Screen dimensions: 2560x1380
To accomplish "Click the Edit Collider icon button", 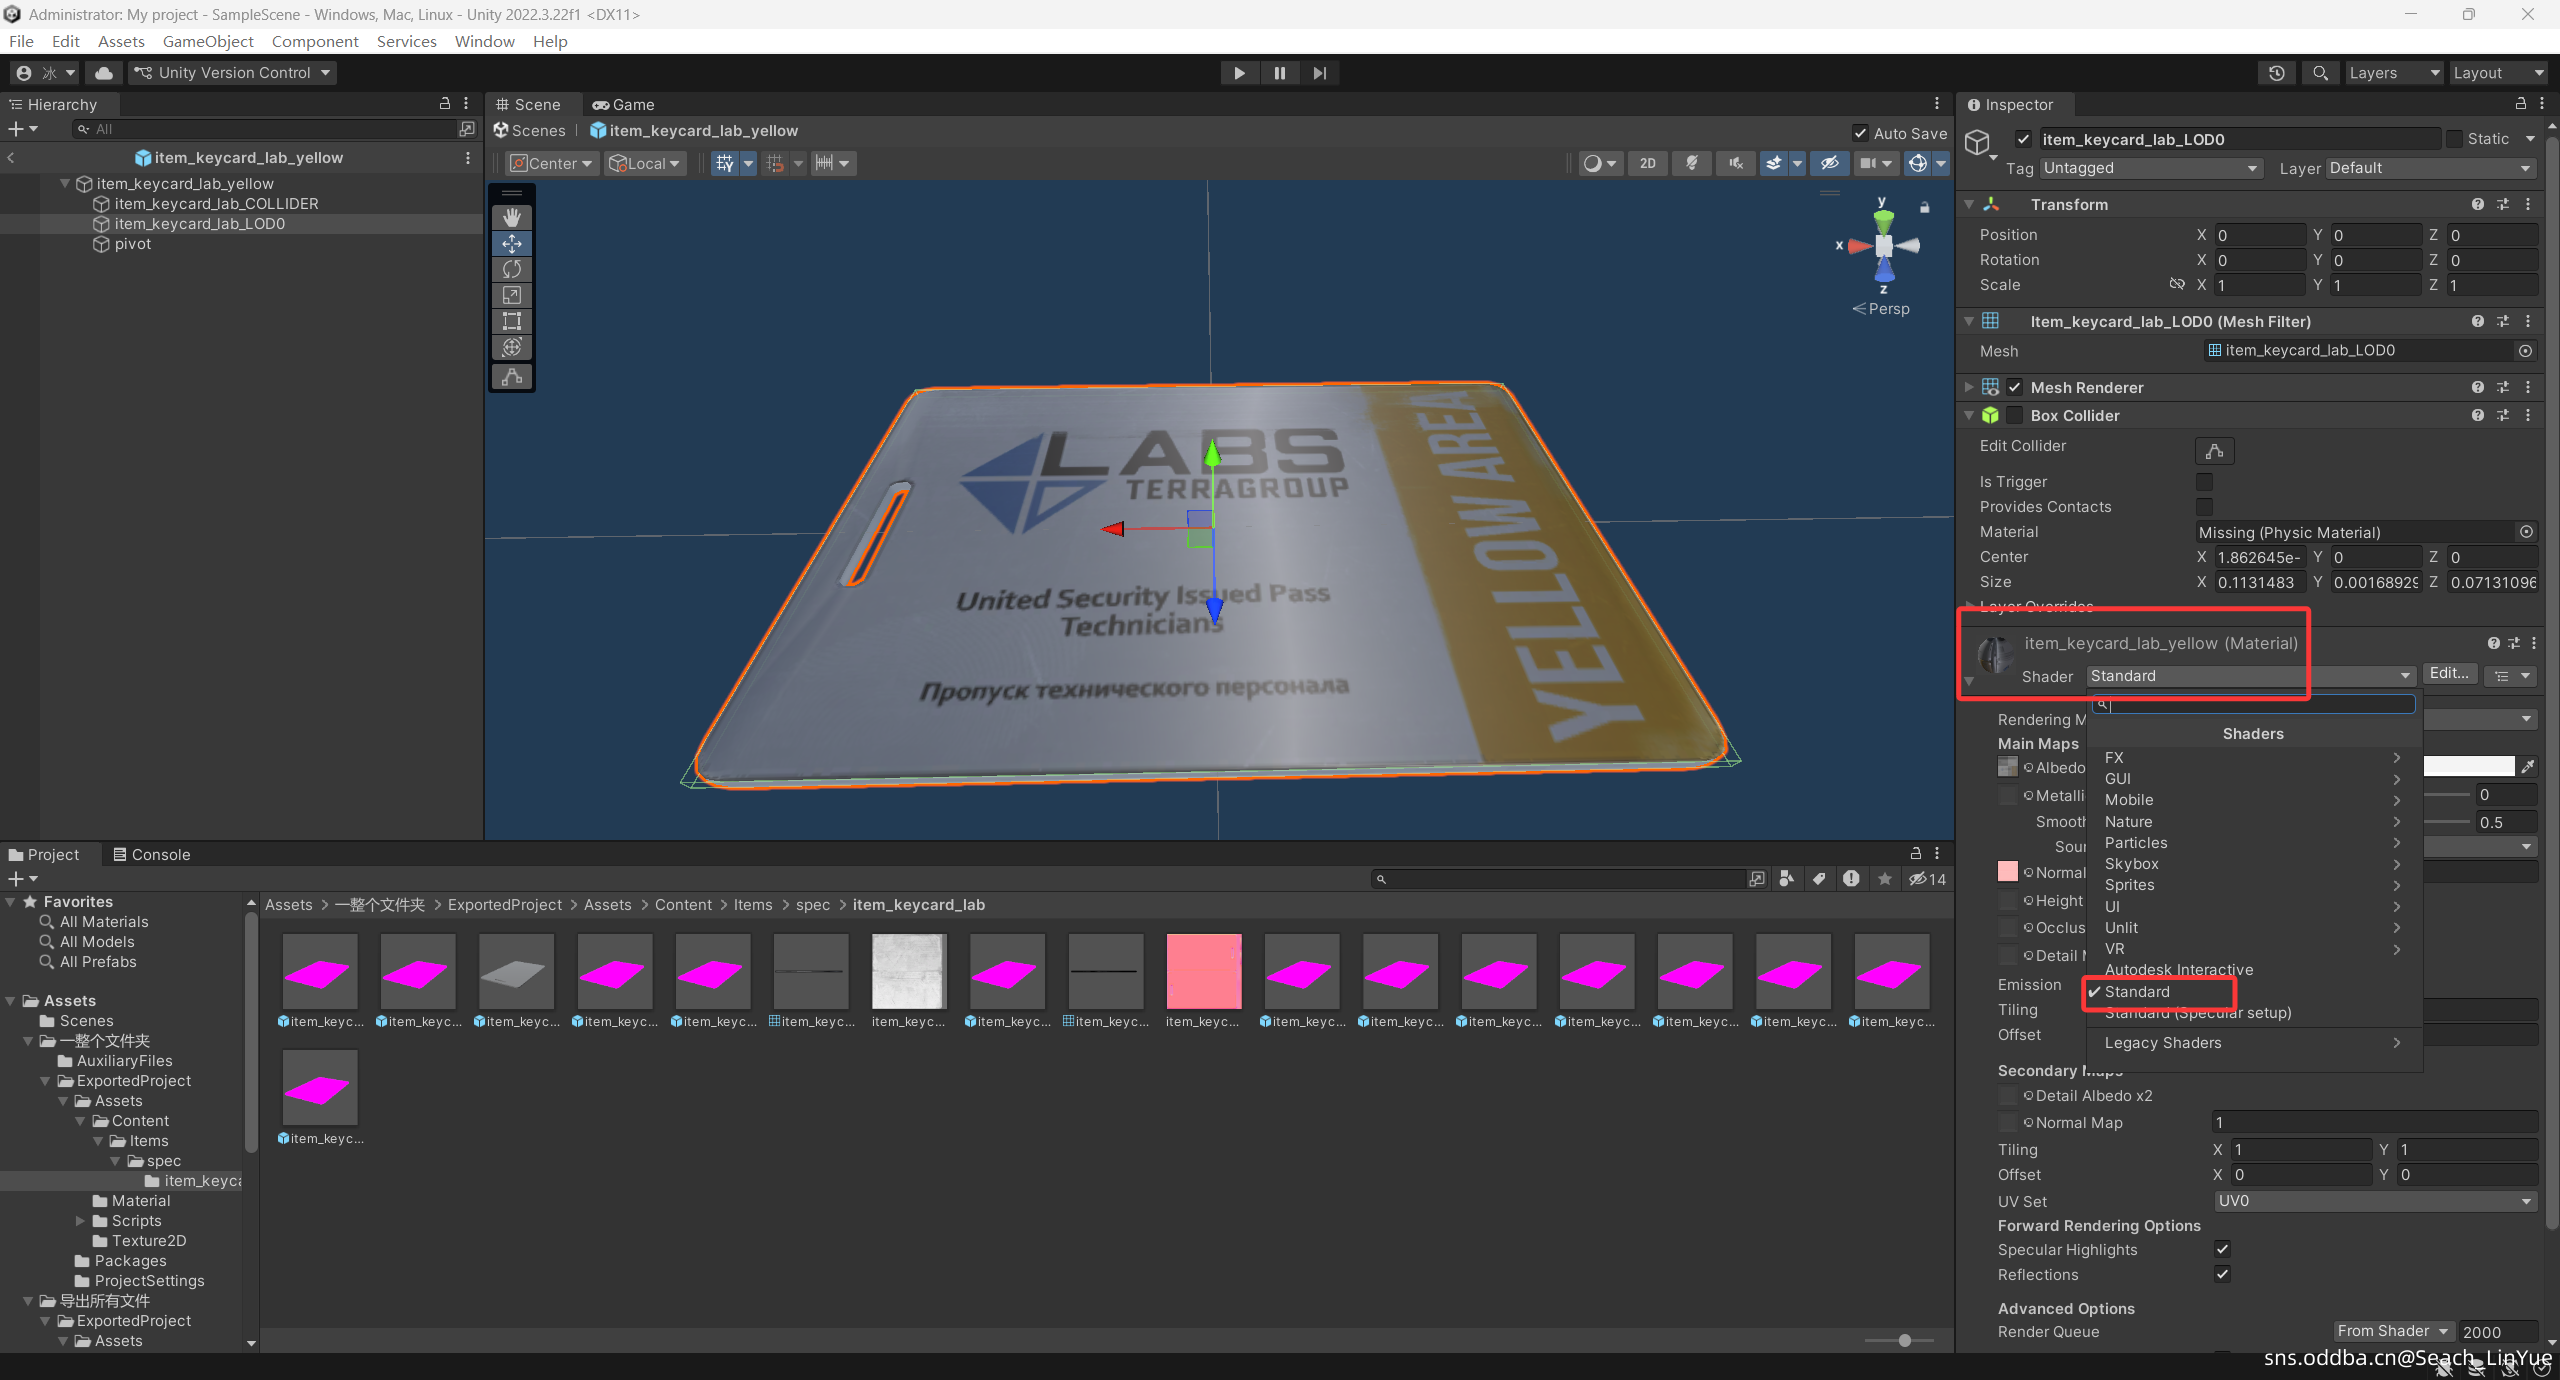I will [2214, 451].
